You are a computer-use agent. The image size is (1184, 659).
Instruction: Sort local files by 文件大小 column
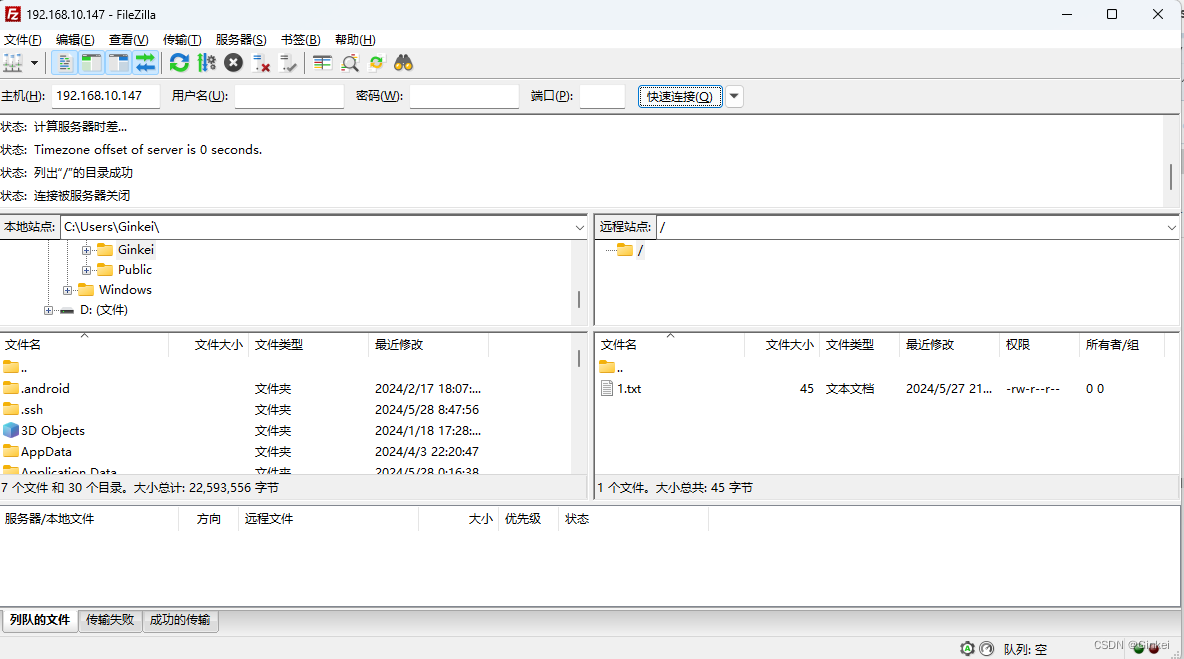click(208, 344)
